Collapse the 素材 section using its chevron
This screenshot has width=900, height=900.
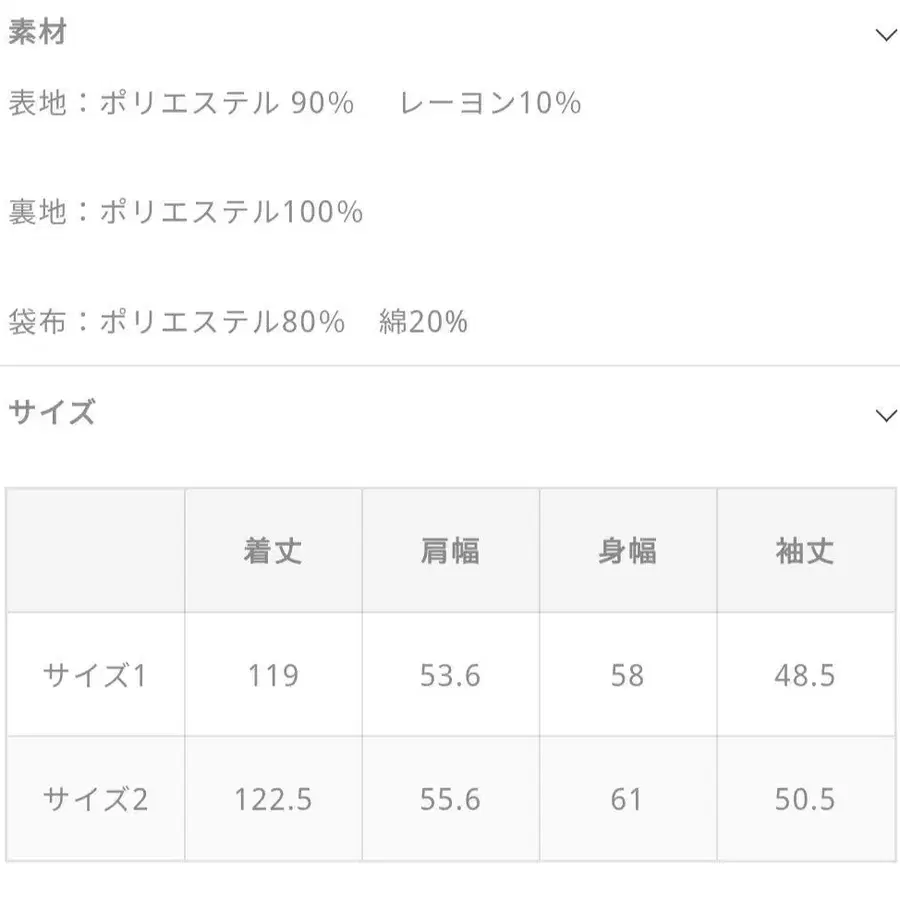point(884,33)
